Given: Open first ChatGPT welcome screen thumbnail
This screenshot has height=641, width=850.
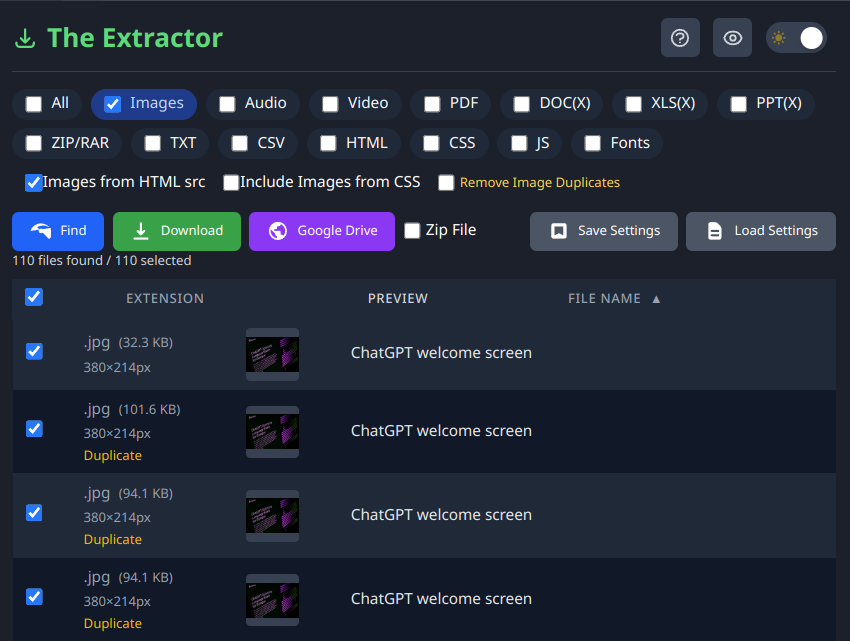Looking at the screenshot, I should click(x=272, y=354).
